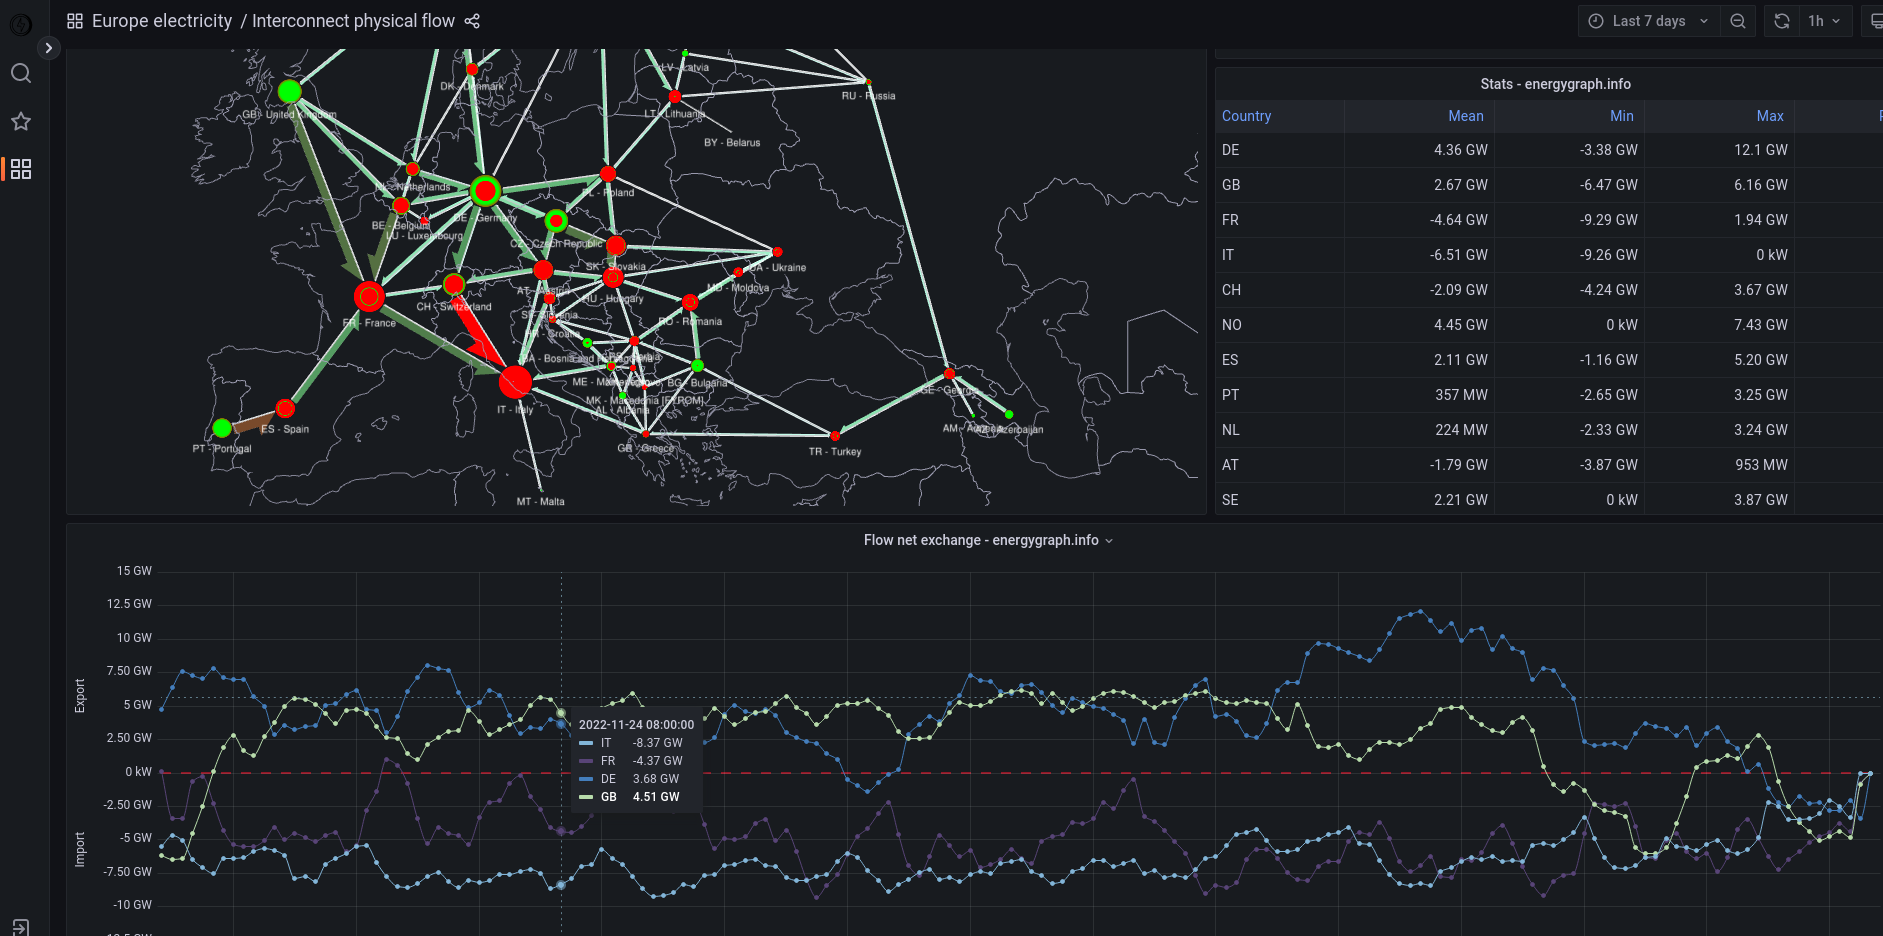Screen dimensions: 1883x936
Task: Sort the table by Country column
Action: click(1246, 116)
